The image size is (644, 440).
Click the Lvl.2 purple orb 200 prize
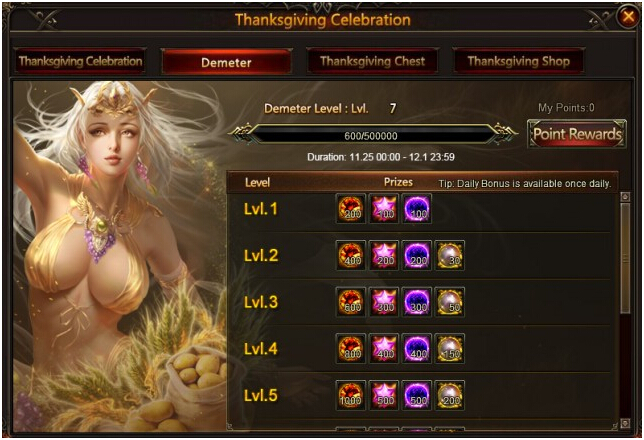[416, 255]
